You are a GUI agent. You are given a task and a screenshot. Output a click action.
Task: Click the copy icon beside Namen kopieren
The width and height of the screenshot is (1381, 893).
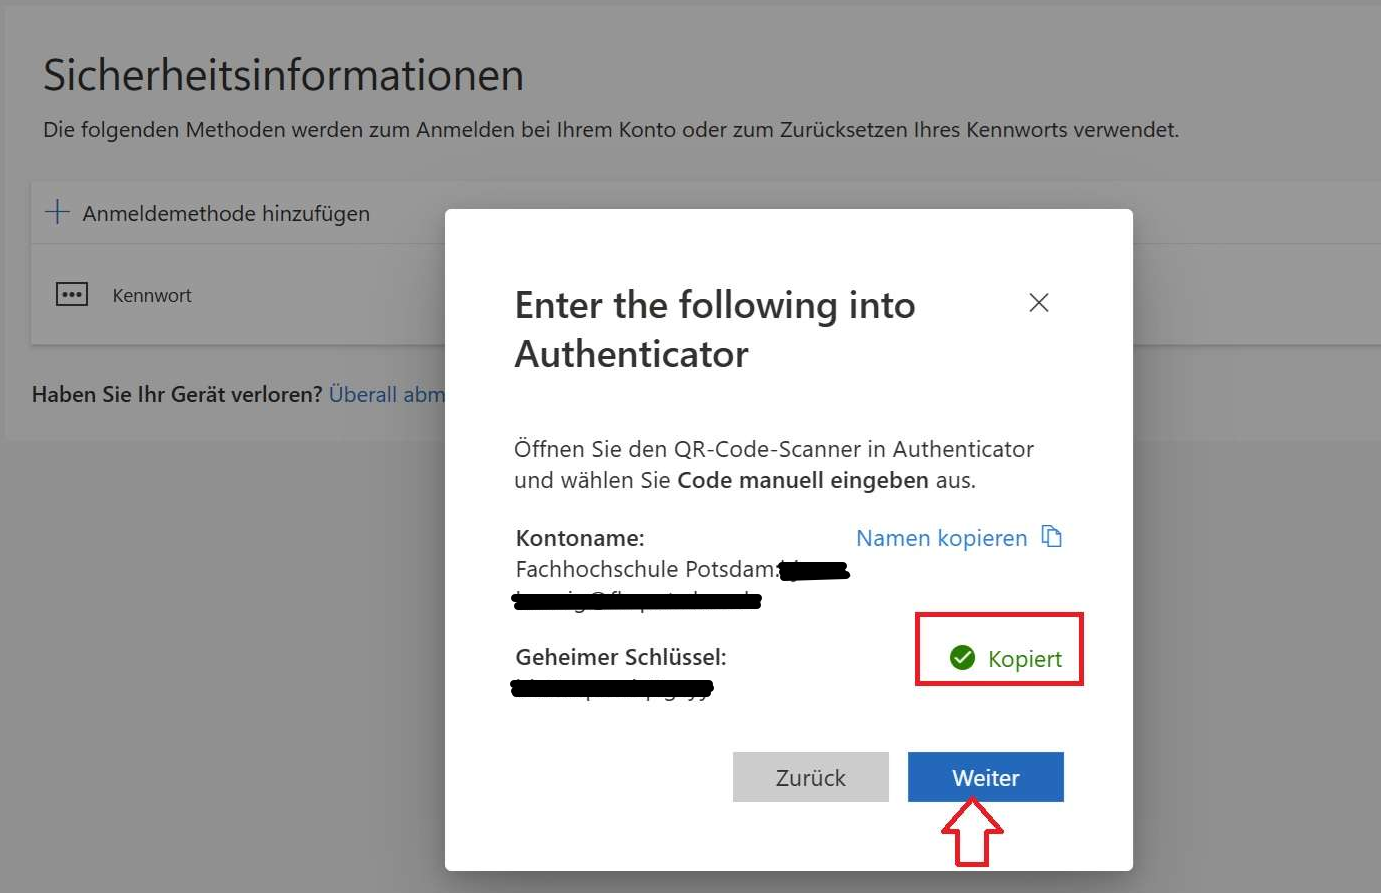[1051, 537]
